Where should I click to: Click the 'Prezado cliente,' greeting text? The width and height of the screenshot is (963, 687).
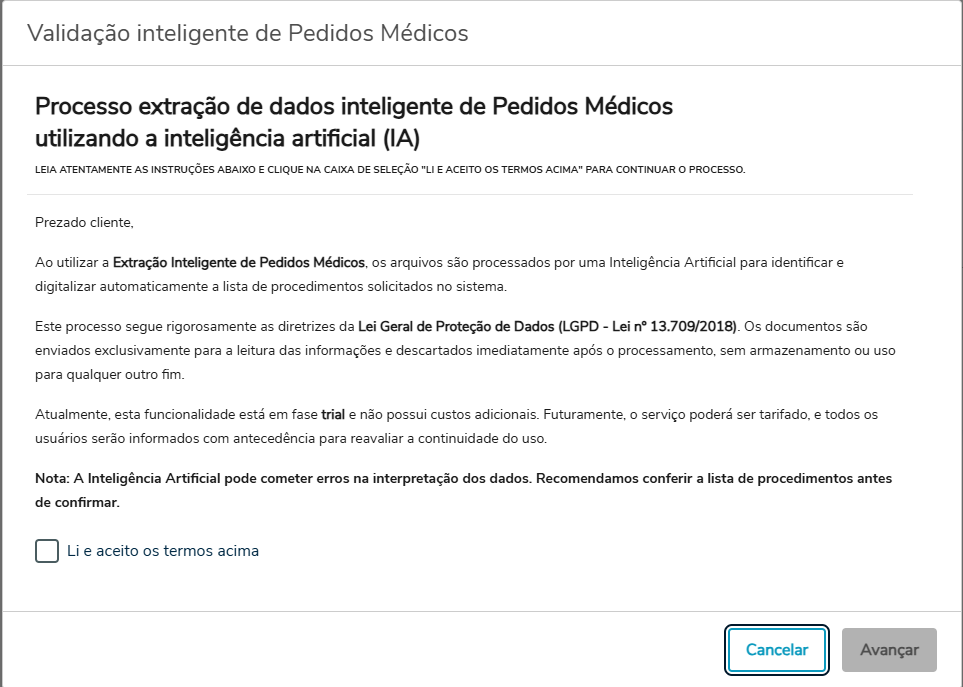pyautogui.click(x=84, y=221)
